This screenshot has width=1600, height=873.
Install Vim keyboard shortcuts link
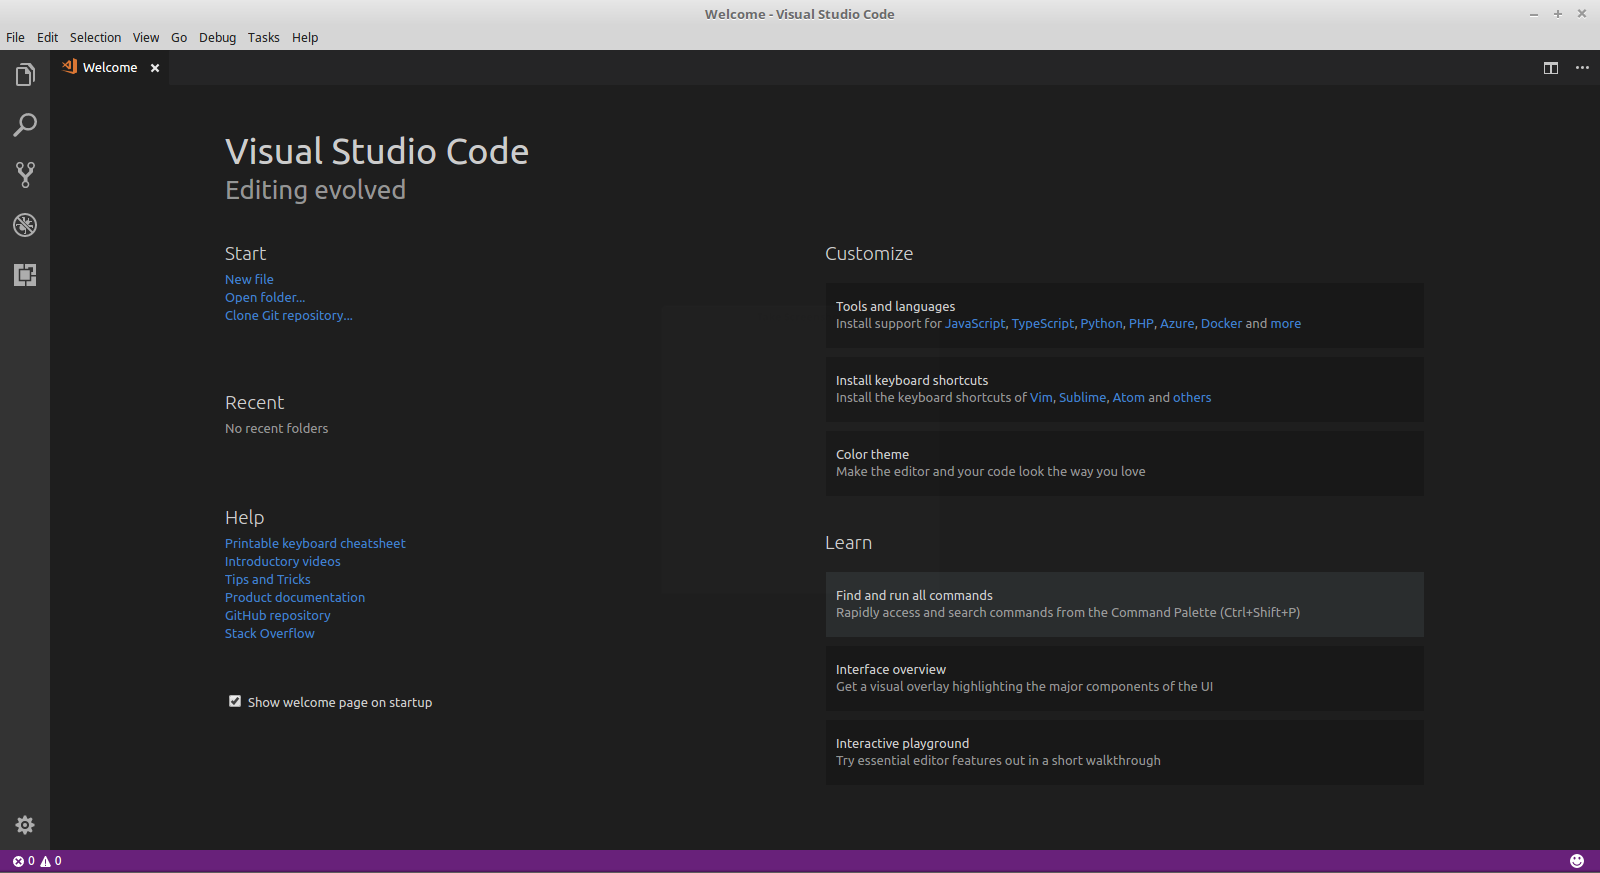[1041, 397]
